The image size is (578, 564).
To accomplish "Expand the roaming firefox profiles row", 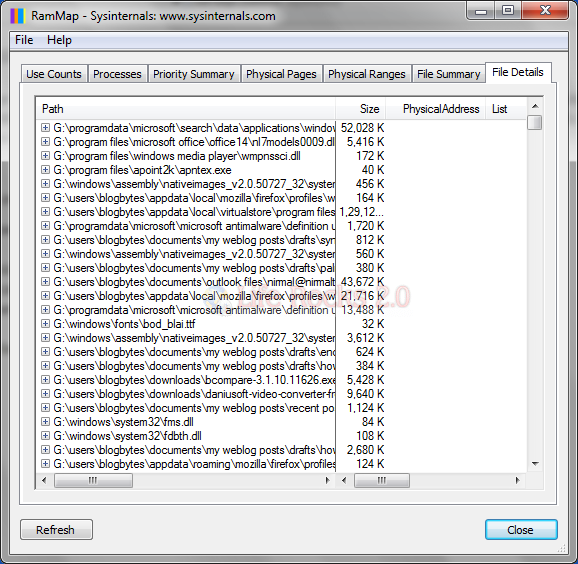I will point(45,464).
